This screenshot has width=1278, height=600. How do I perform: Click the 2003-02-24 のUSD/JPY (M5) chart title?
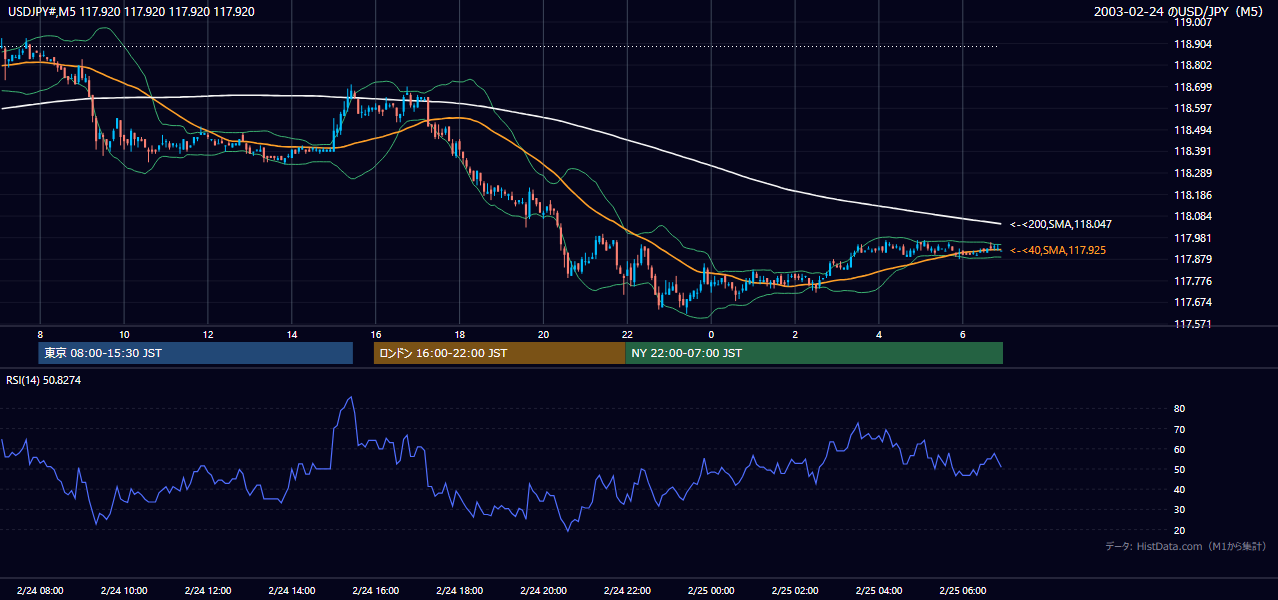(1181, 12)
